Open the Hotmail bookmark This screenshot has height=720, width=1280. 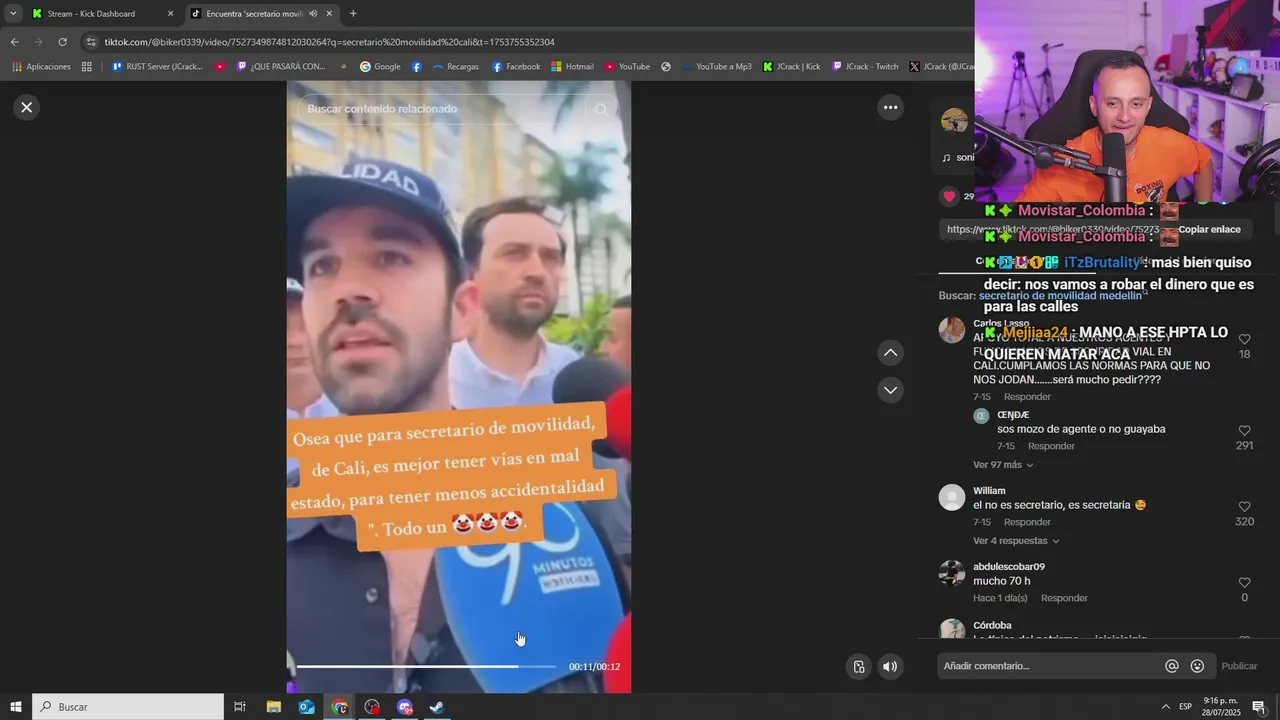[572, 67]
